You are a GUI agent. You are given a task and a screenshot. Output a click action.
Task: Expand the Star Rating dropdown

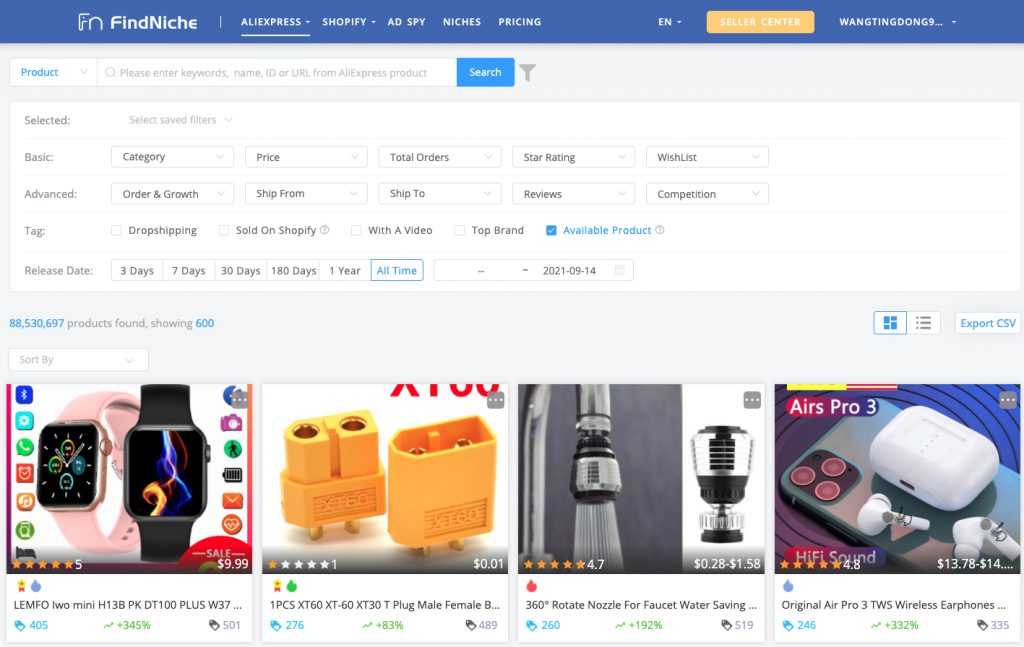click(573, 156)
